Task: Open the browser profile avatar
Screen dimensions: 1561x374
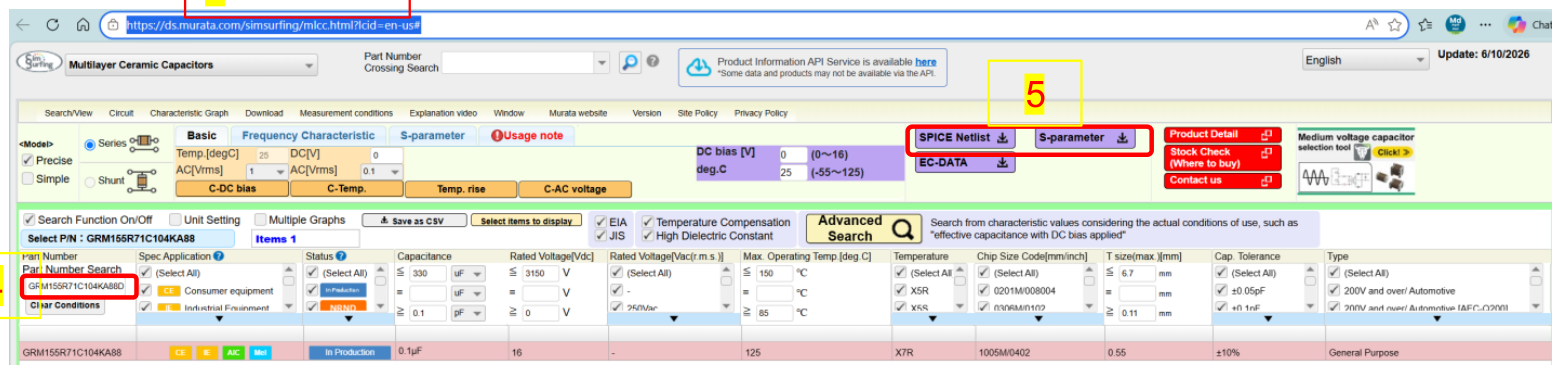Action: pyautogui.click(x=1455, y=24)
